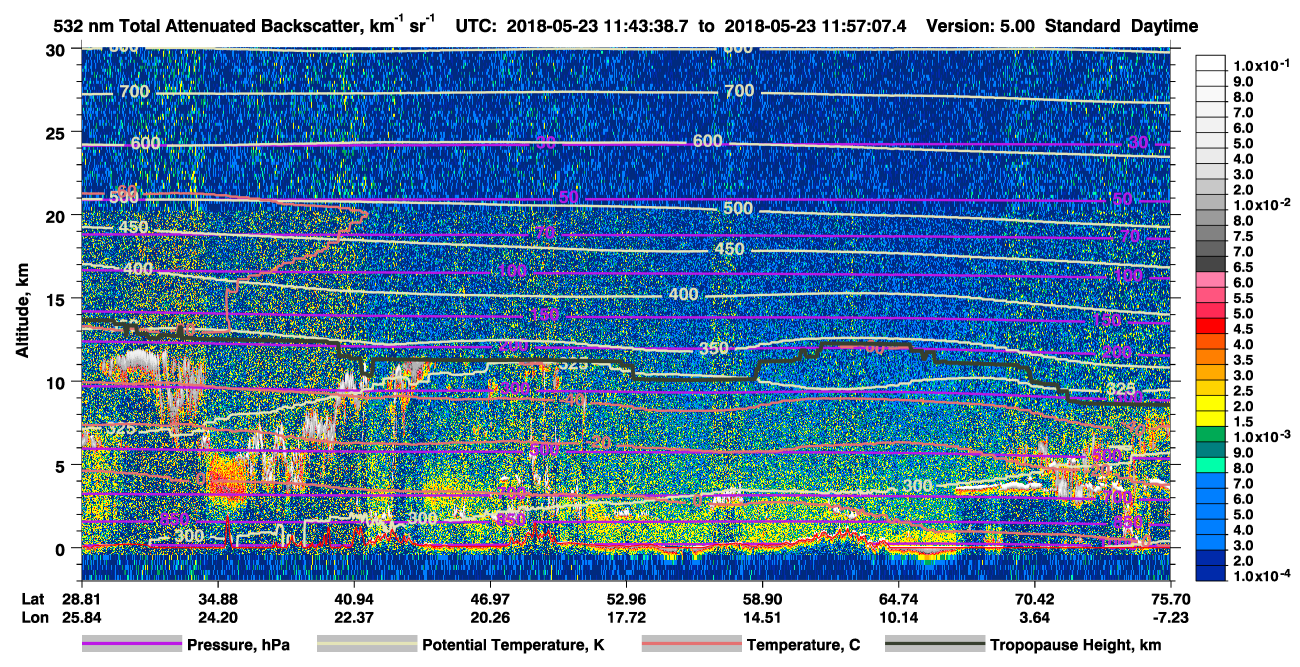Click the 'Altitude, km' axis label

(23, 313)
